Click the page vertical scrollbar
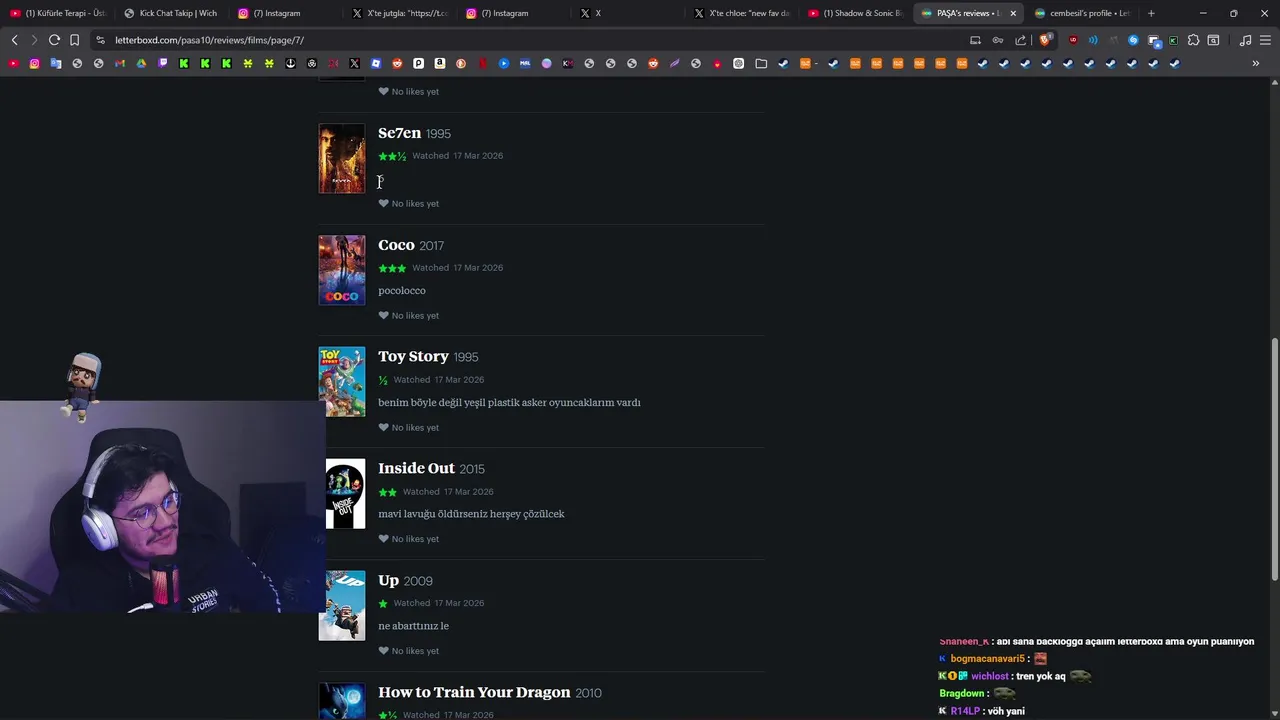The height and width of the screenshot is (720, 1280). pyautogui.click(x=1274, y=459)
